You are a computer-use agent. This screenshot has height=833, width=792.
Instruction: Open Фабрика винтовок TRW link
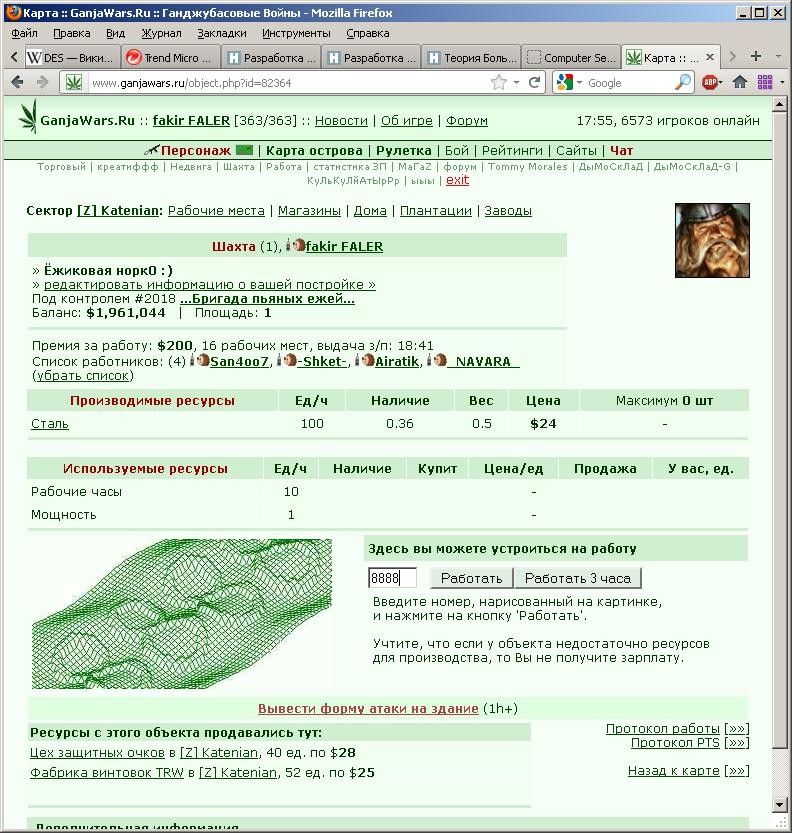[x=107, y=772]
